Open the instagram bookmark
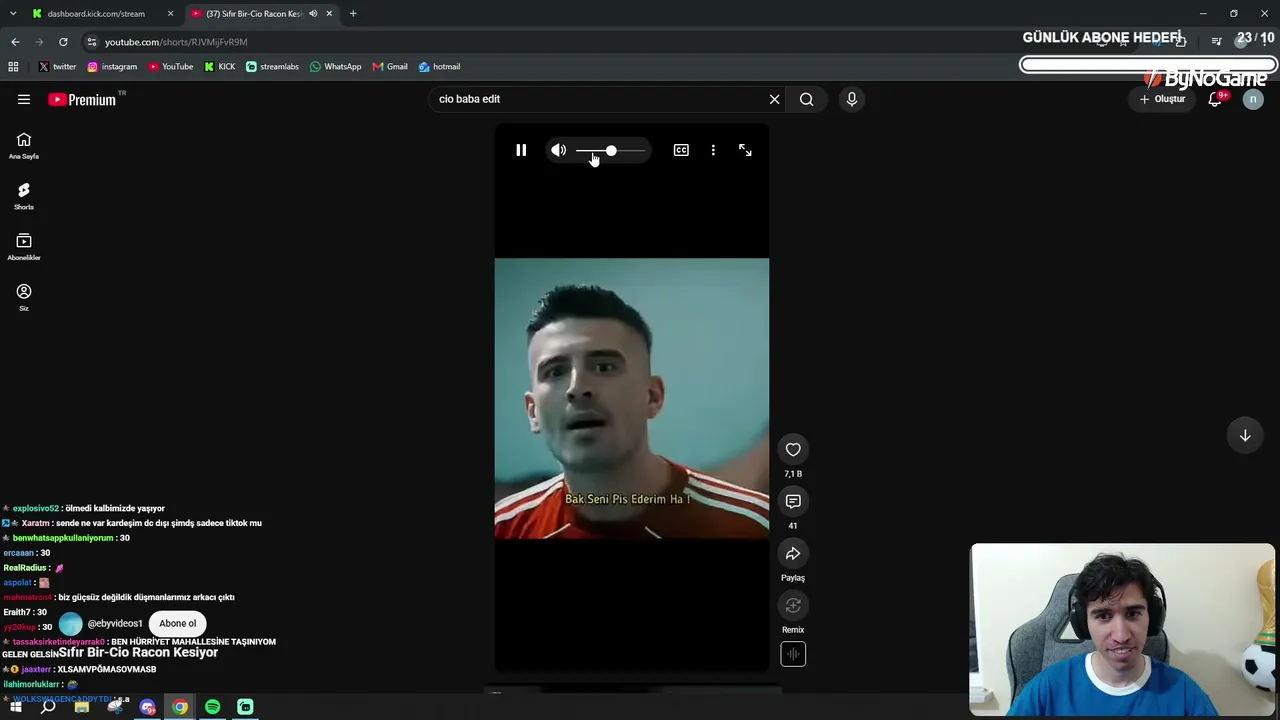The image size is (1280, 720). click(112, 67)
